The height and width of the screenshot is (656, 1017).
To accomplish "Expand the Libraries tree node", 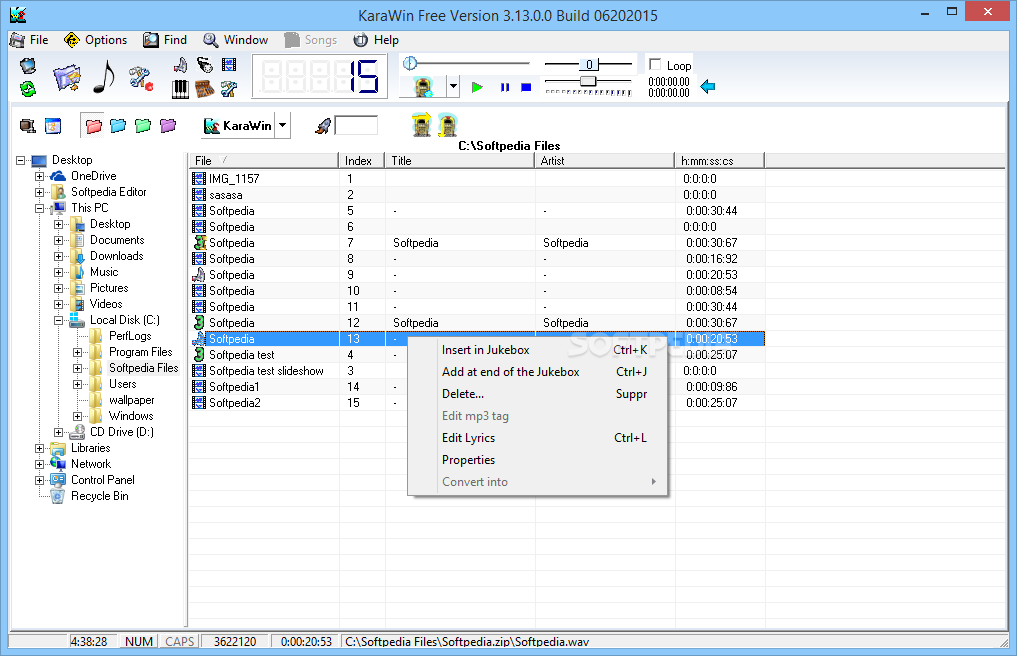I will [40, 448].
